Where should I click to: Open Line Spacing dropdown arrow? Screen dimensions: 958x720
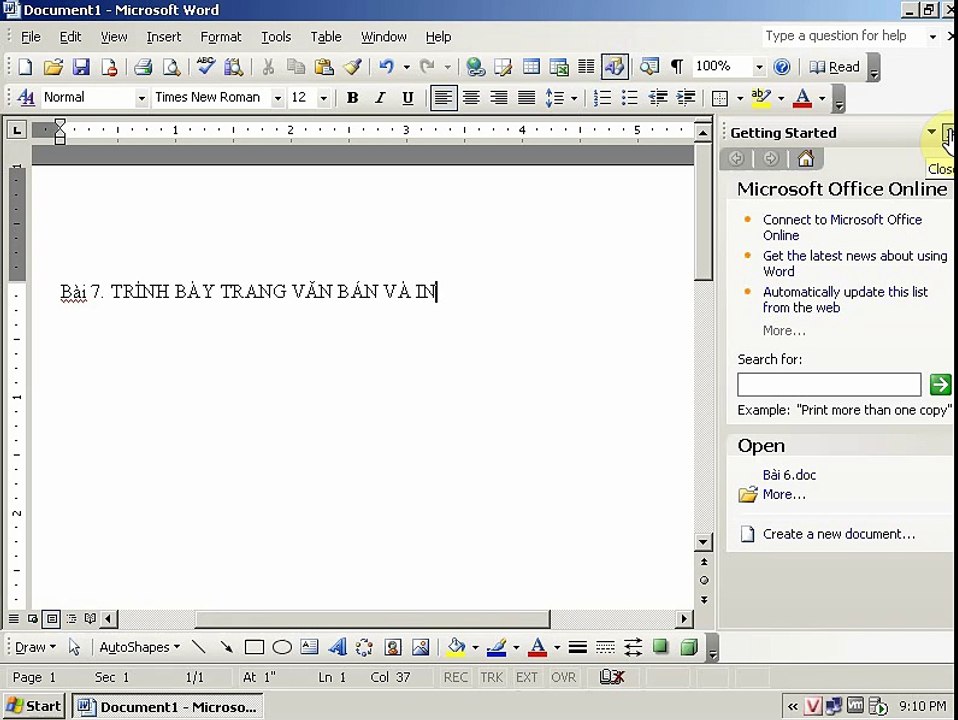574,98
